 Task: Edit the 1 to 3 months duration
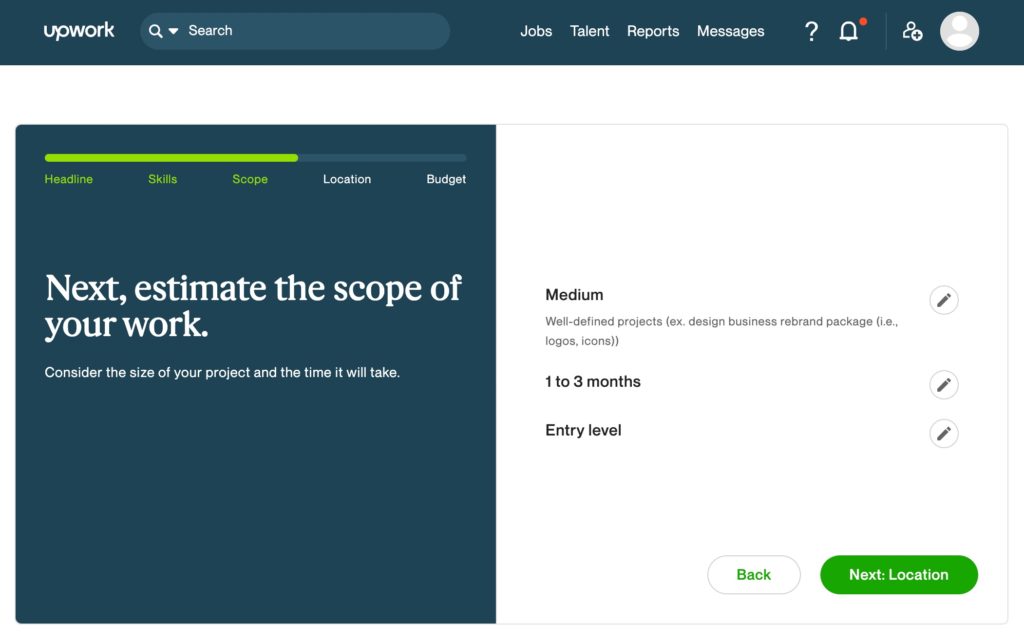tap(943, 385)
